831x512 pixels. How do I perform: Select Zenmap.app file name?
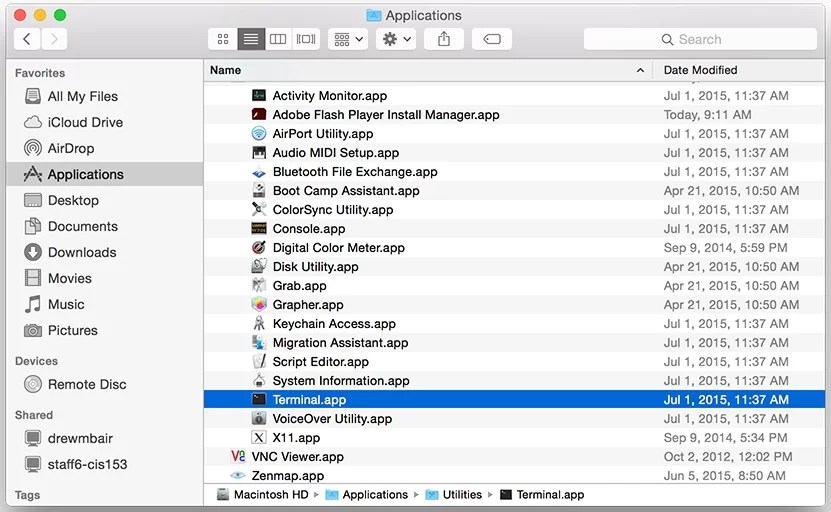(288, 476)
